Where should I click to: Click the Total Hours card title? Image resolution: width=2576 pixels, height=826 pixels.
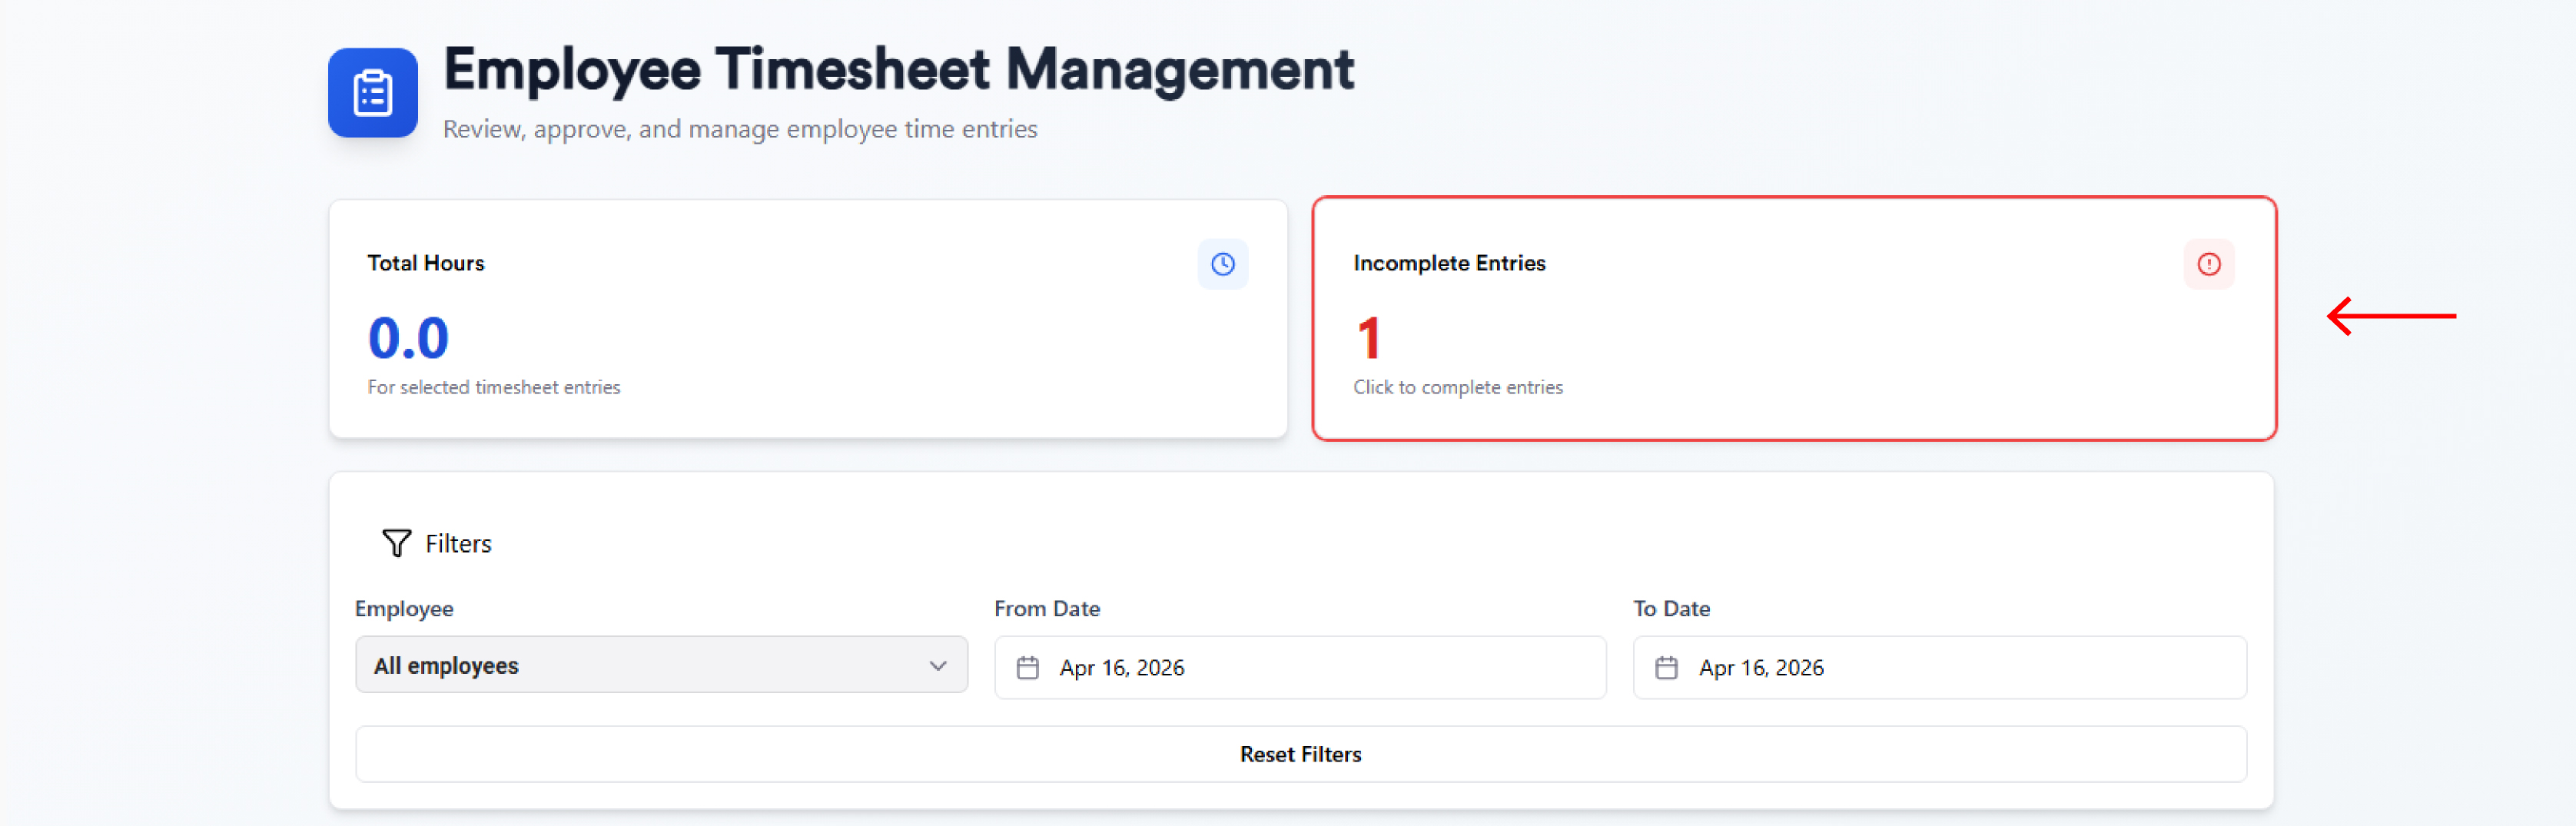coord(426,263)
